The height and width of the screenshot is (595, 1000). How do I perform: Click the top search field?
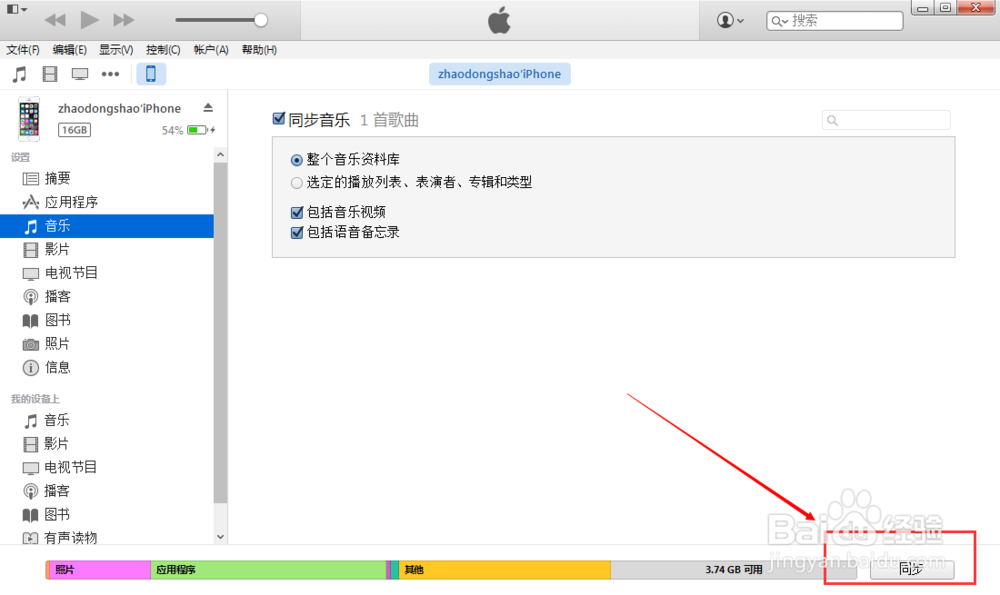pyautogui.click(x=834, y=21)
